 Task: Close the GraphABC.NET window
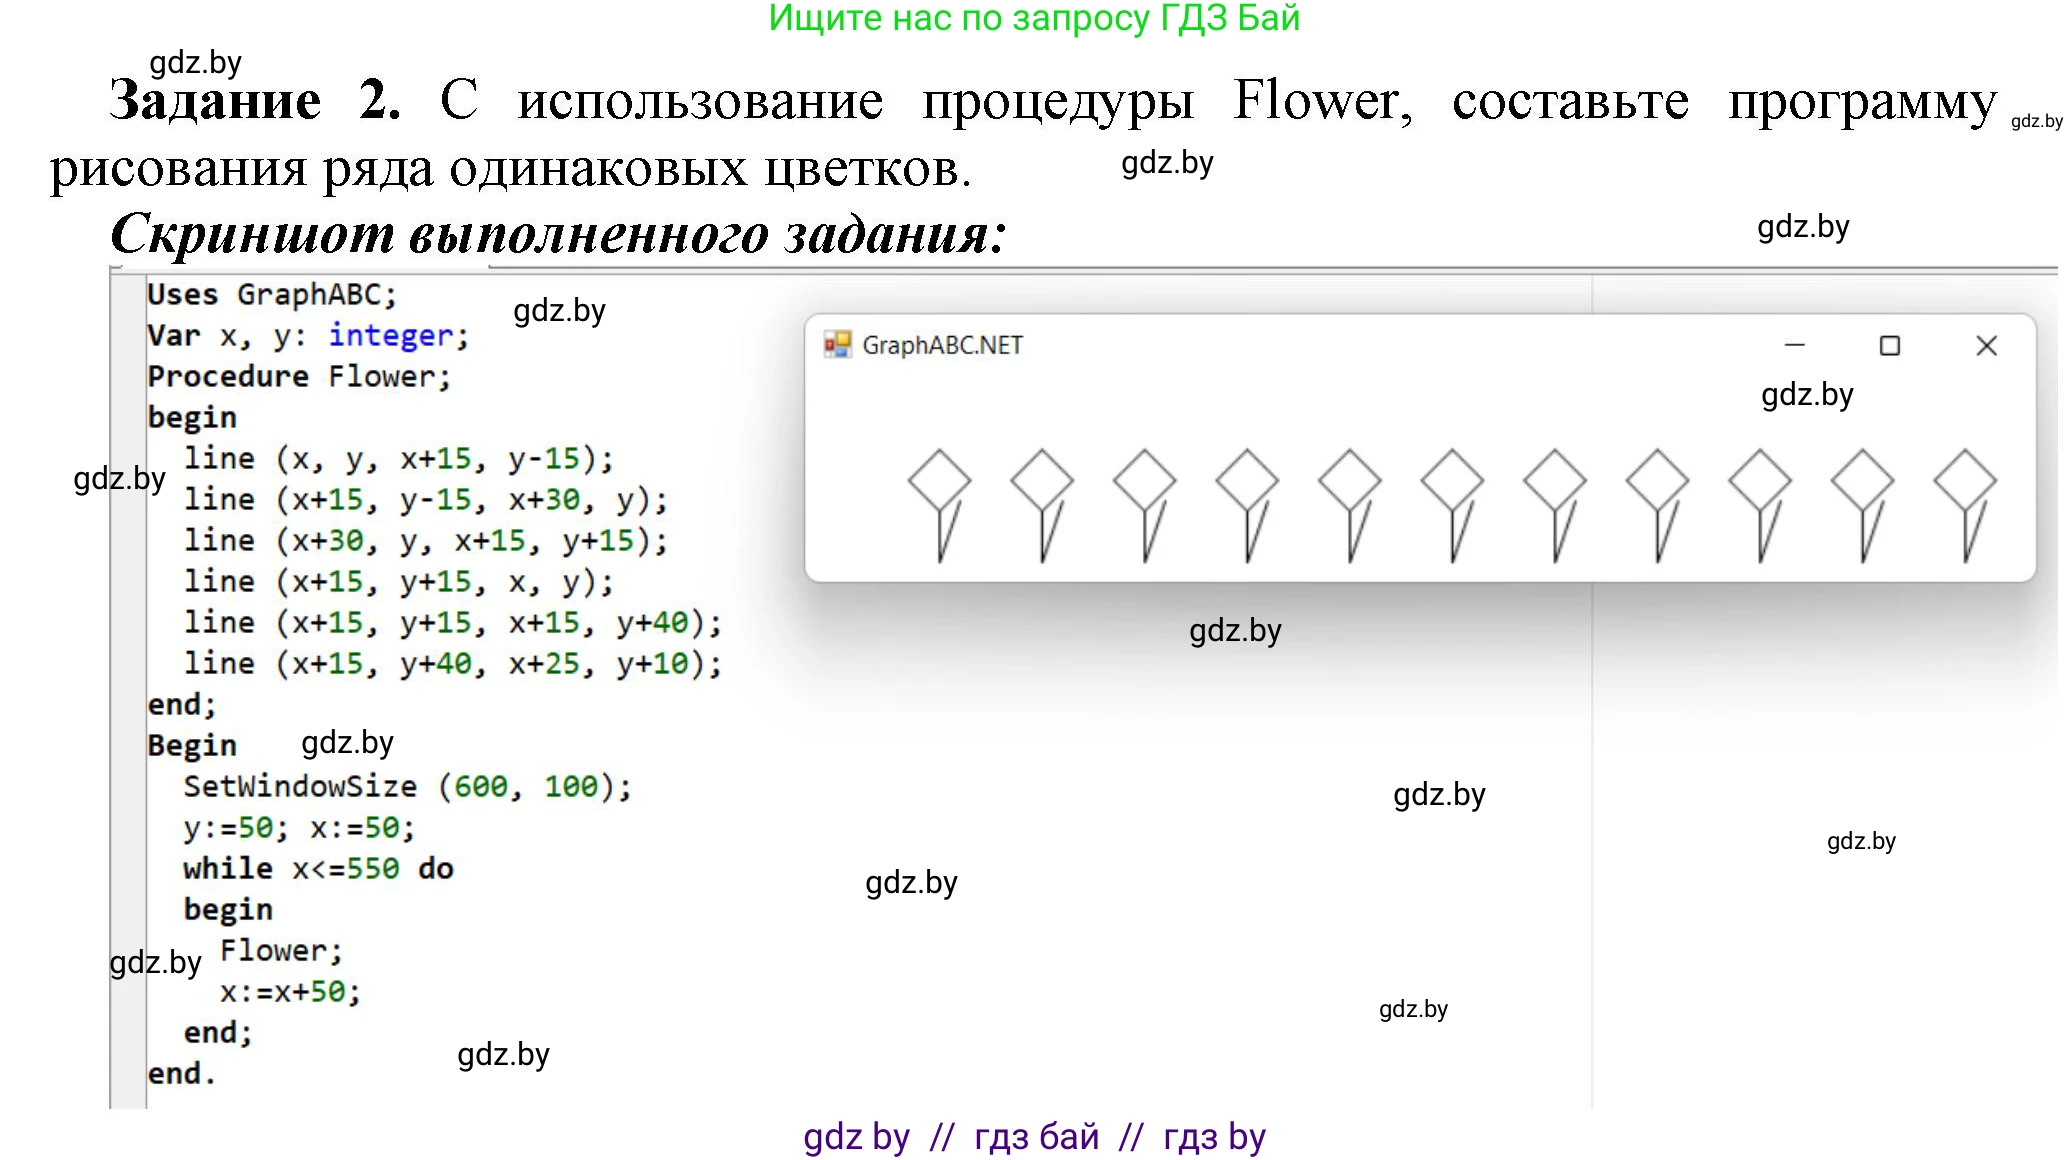tap(1986, 345)
